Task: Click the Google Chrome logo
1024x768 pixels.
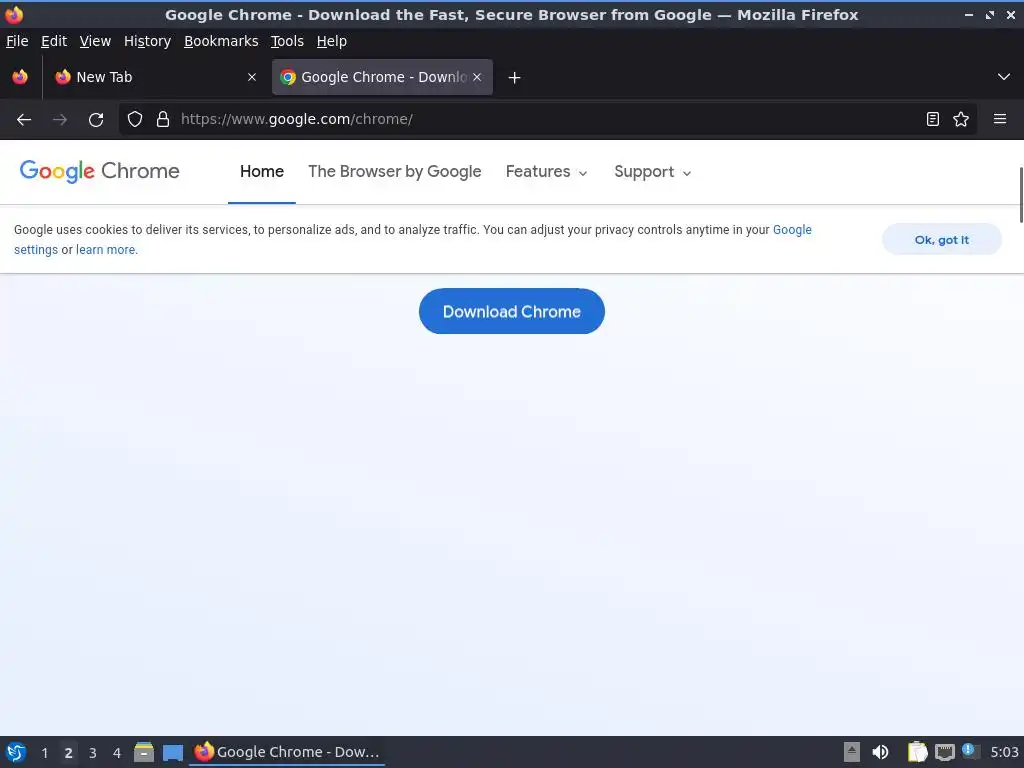Action: 99,171
